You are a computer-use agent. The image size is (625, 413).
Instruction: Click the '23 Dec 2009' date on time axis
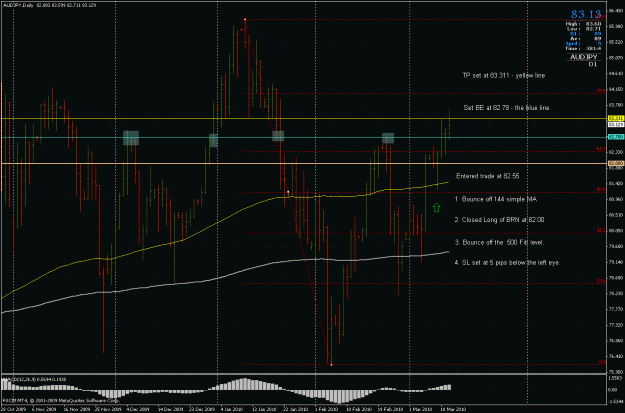(202, 409)
